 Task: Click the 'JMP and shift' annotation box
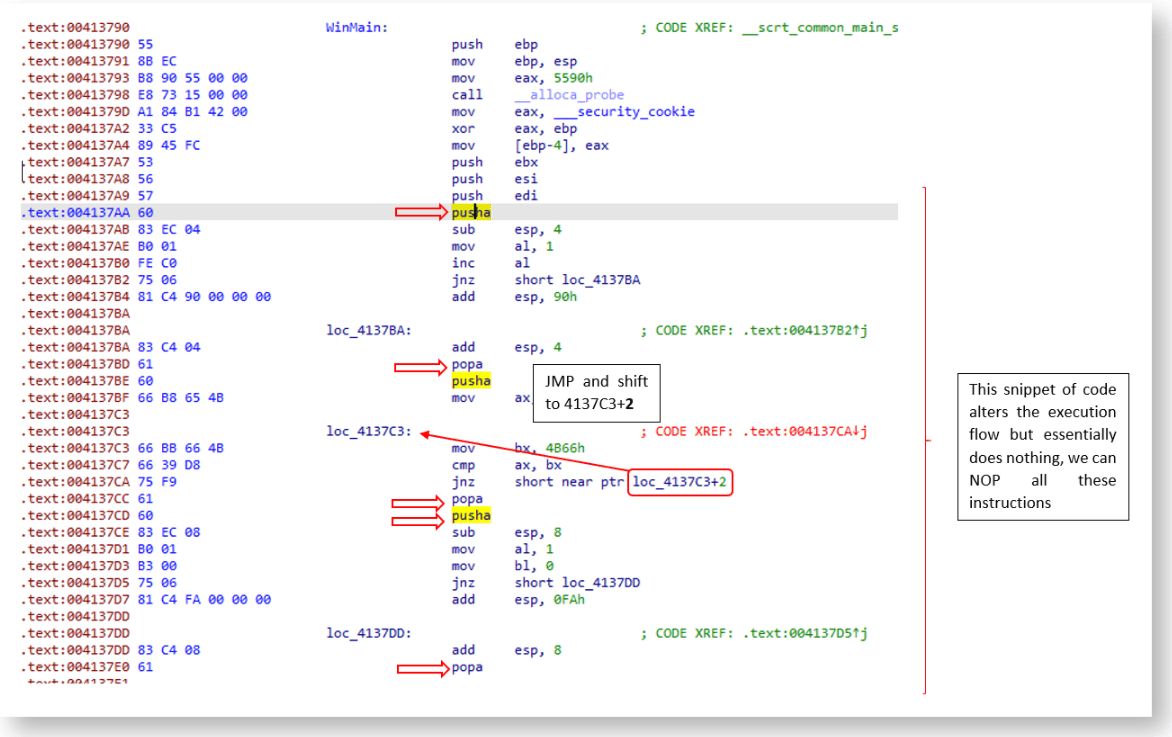click(596, 392)
